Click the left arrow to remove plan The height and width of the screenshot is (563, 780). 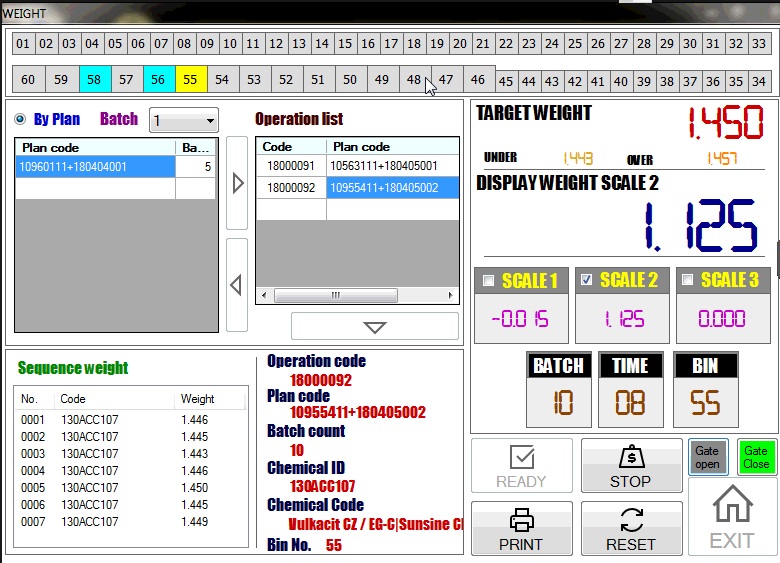pos(237,286)
